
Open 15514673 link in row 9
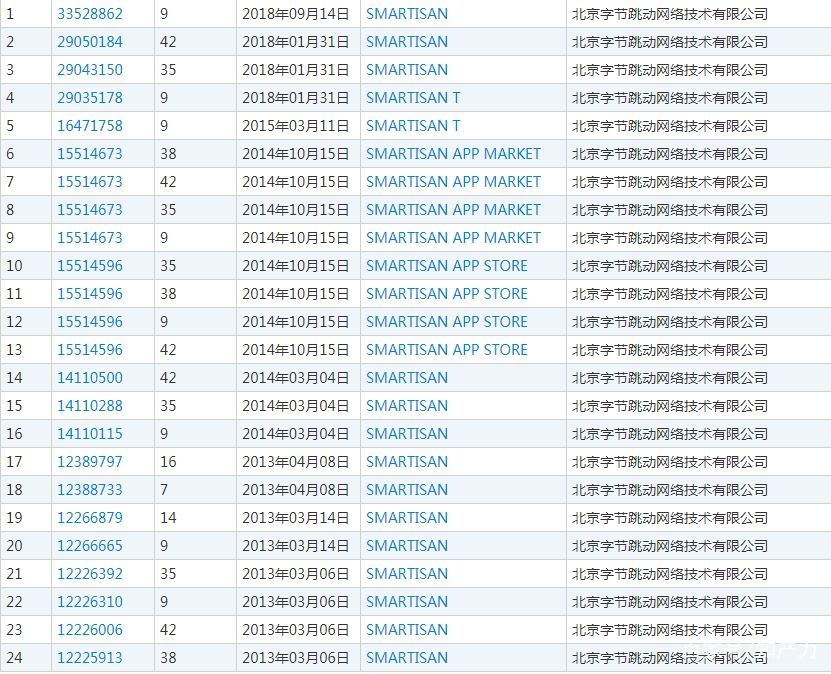pos(90,238)
